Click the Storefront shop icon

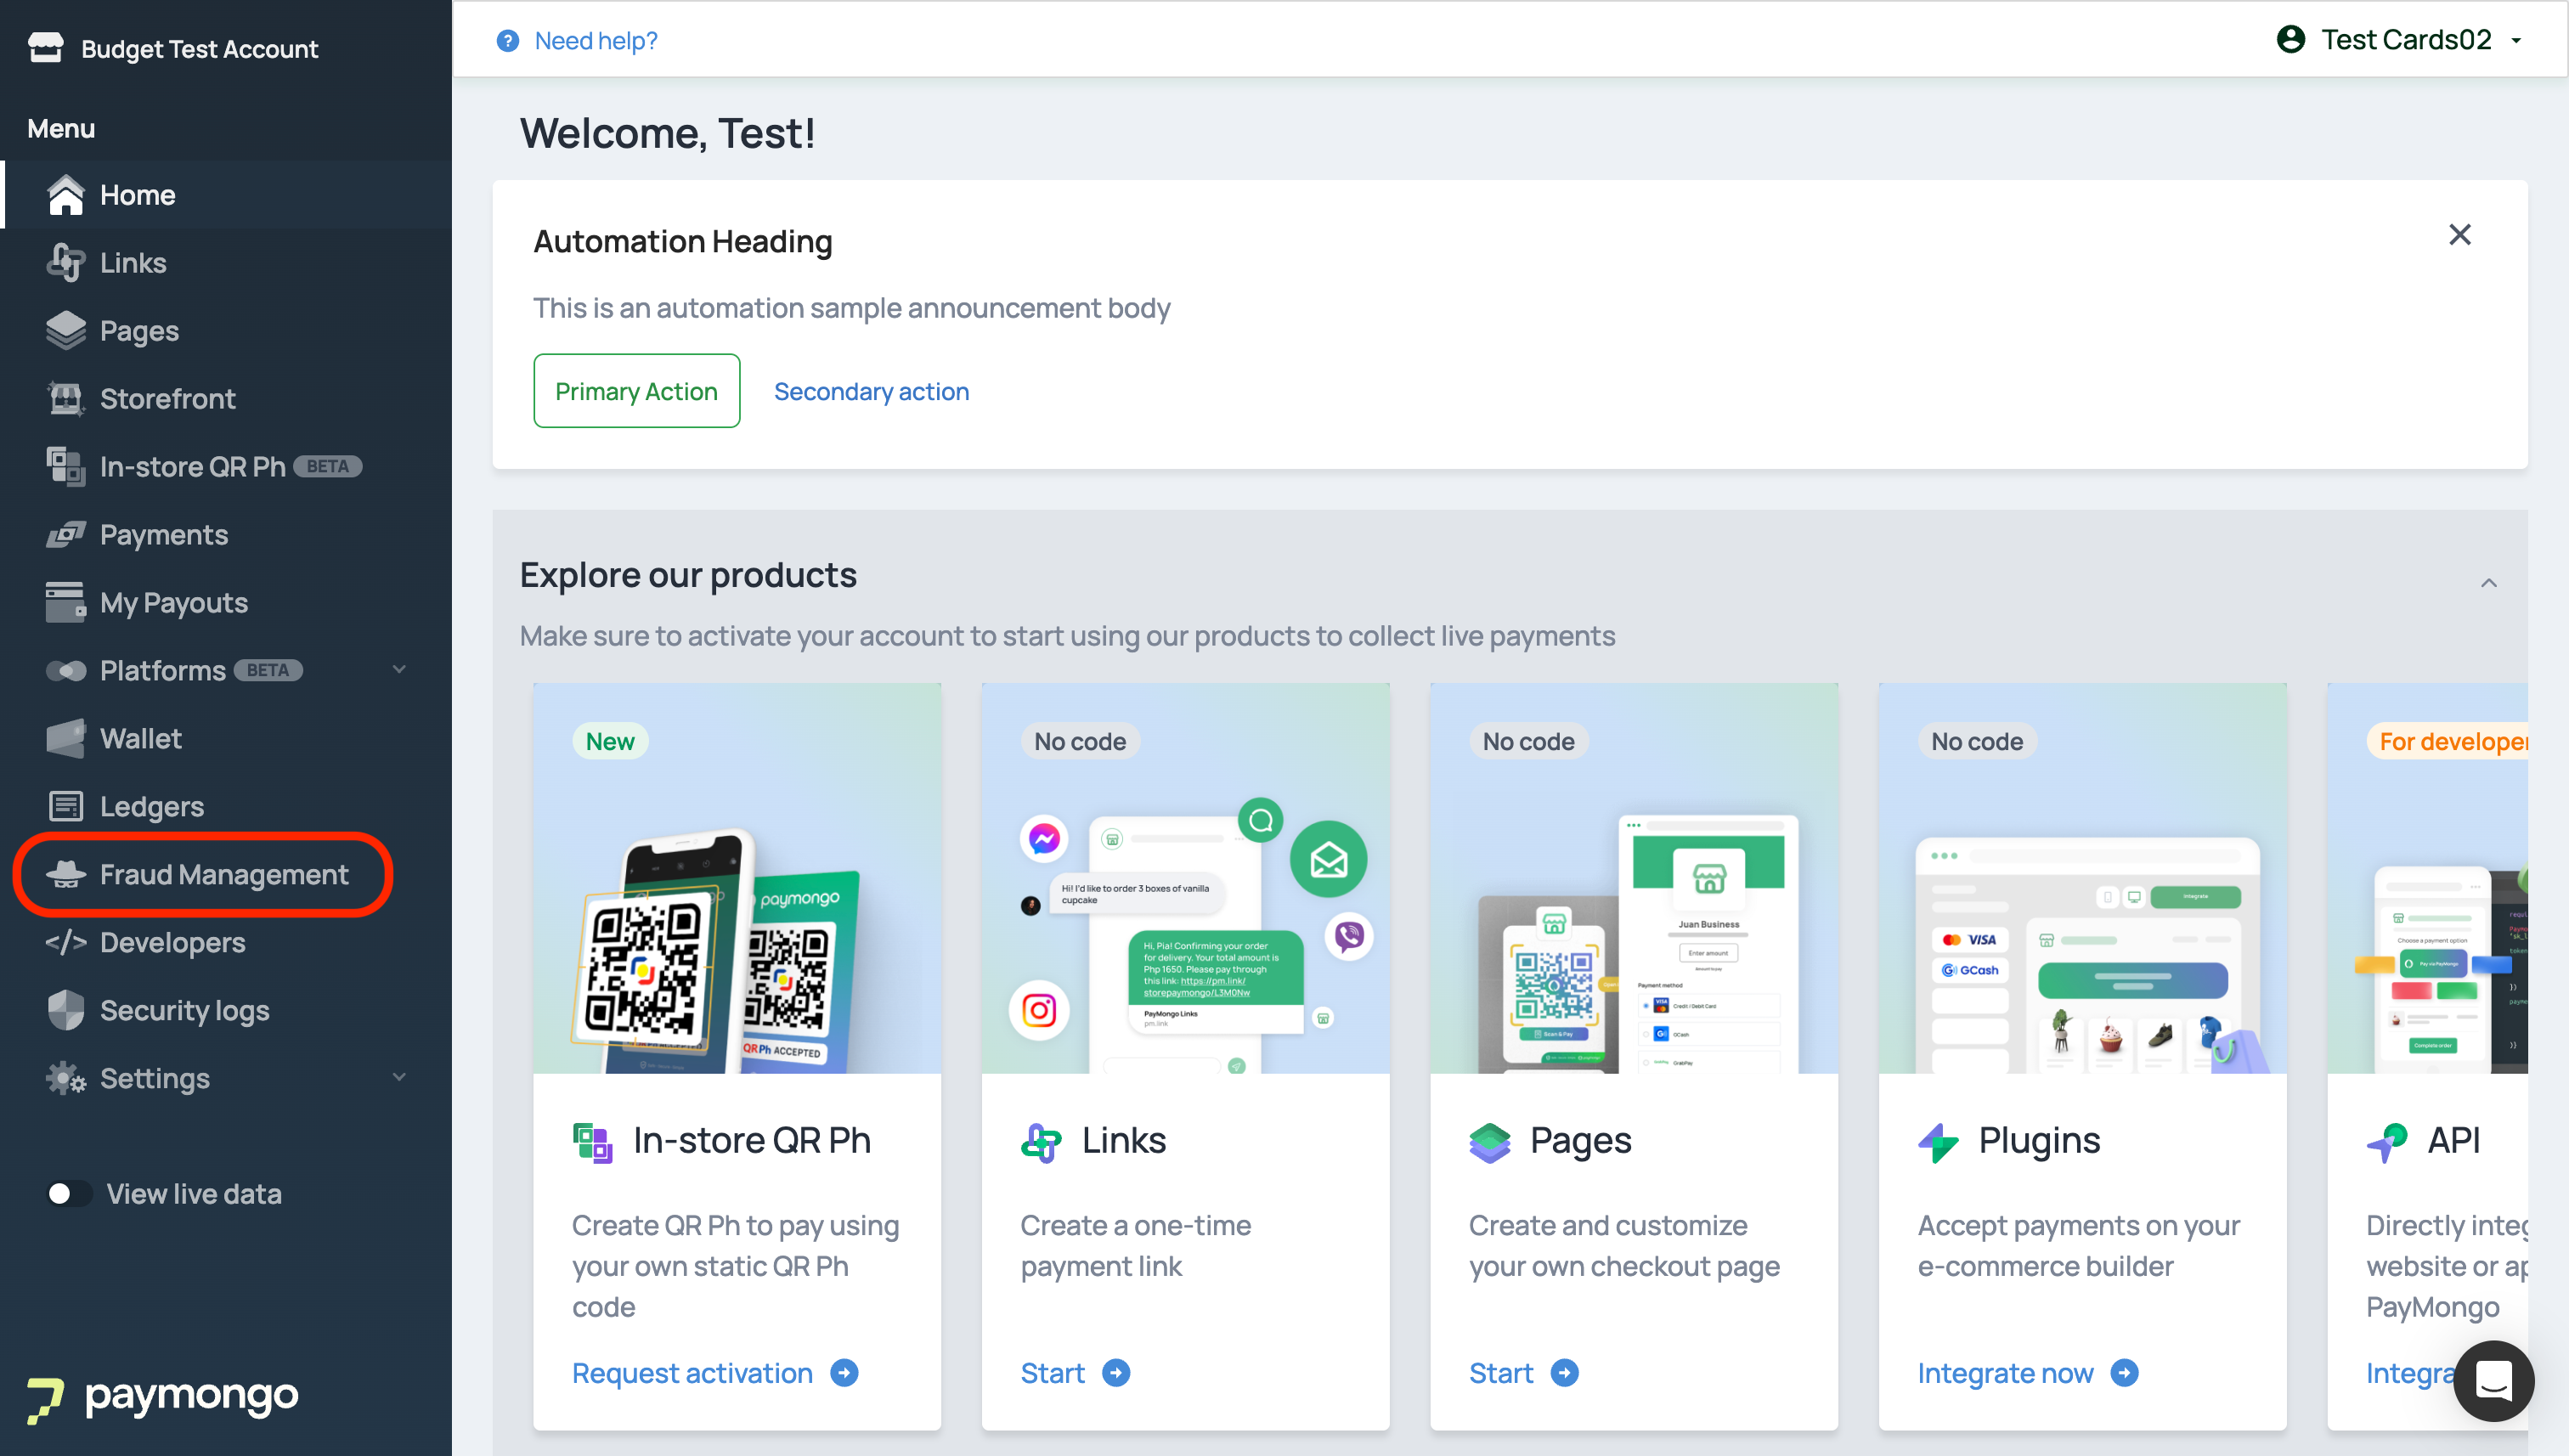click(x=66, y=398)
